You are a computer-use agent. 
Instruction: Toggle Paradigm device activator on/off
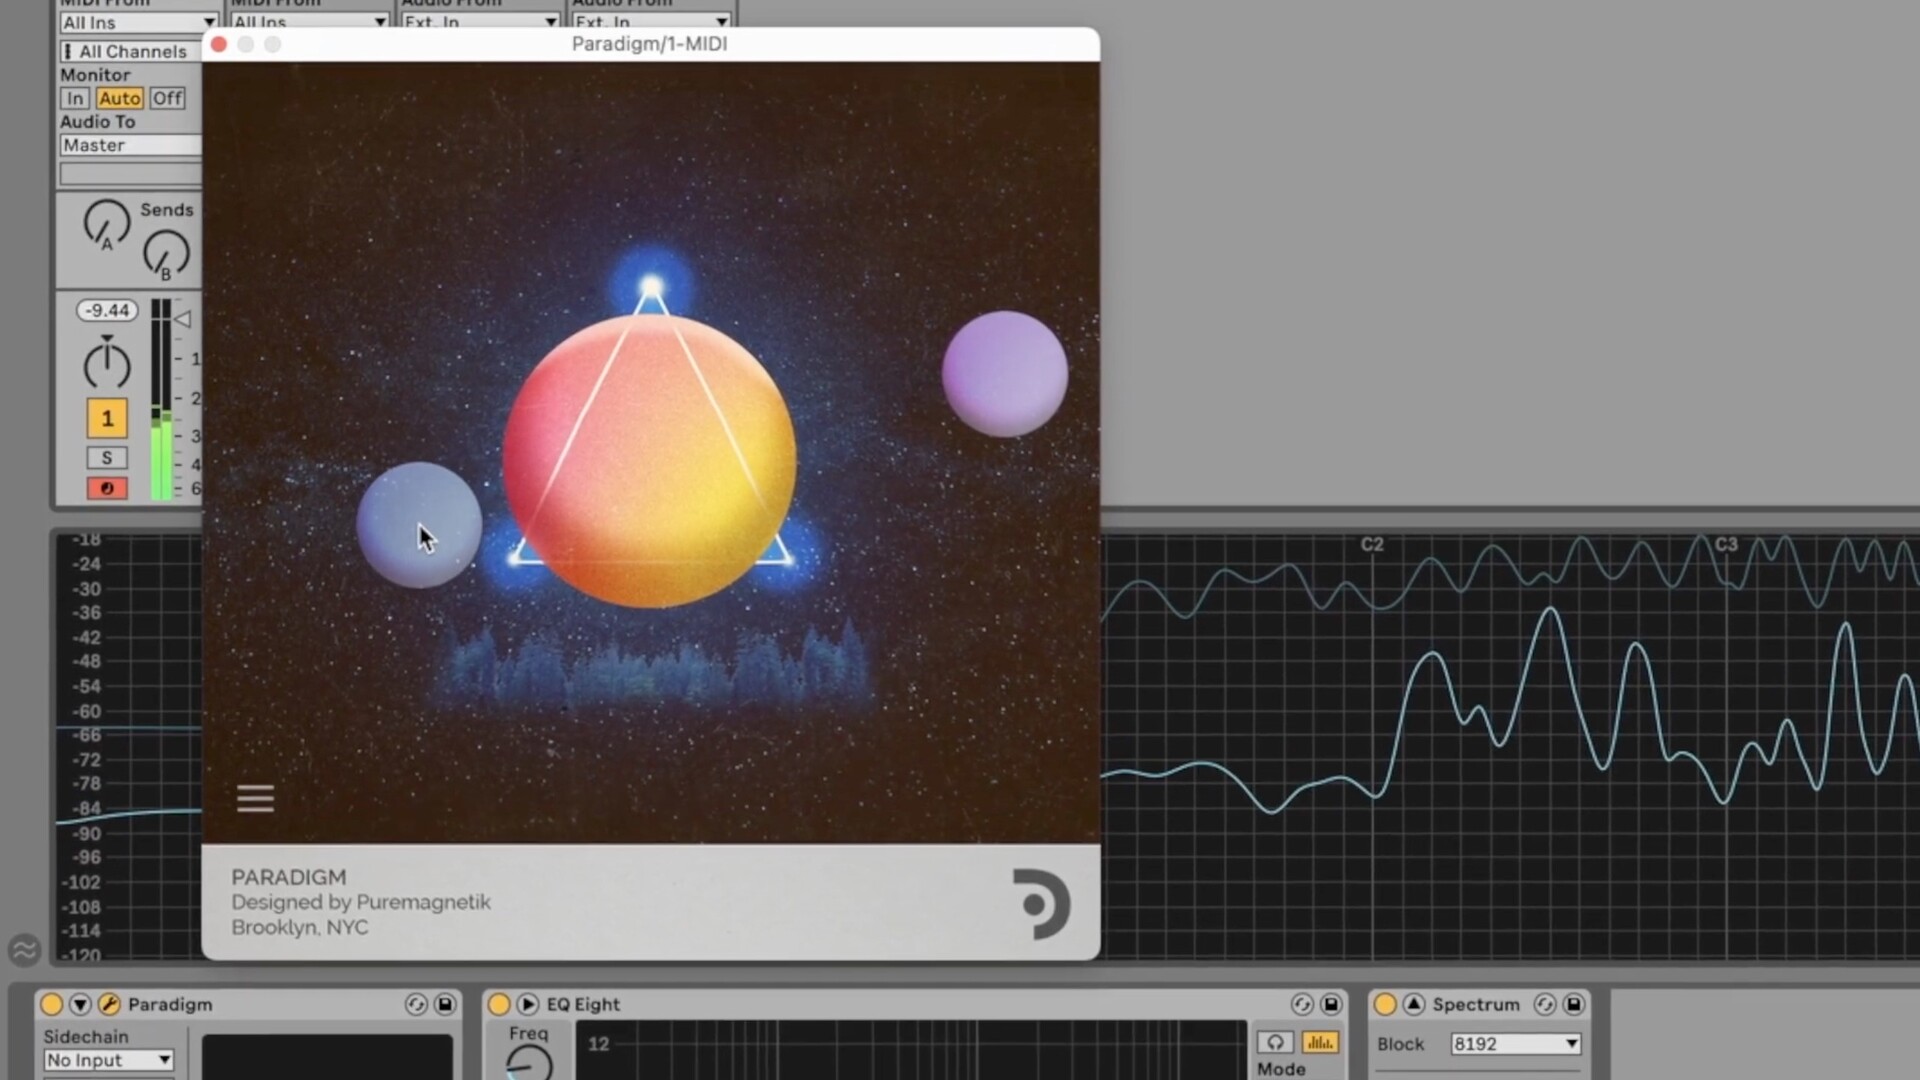pyautogui.click(x=51, y=1004)
